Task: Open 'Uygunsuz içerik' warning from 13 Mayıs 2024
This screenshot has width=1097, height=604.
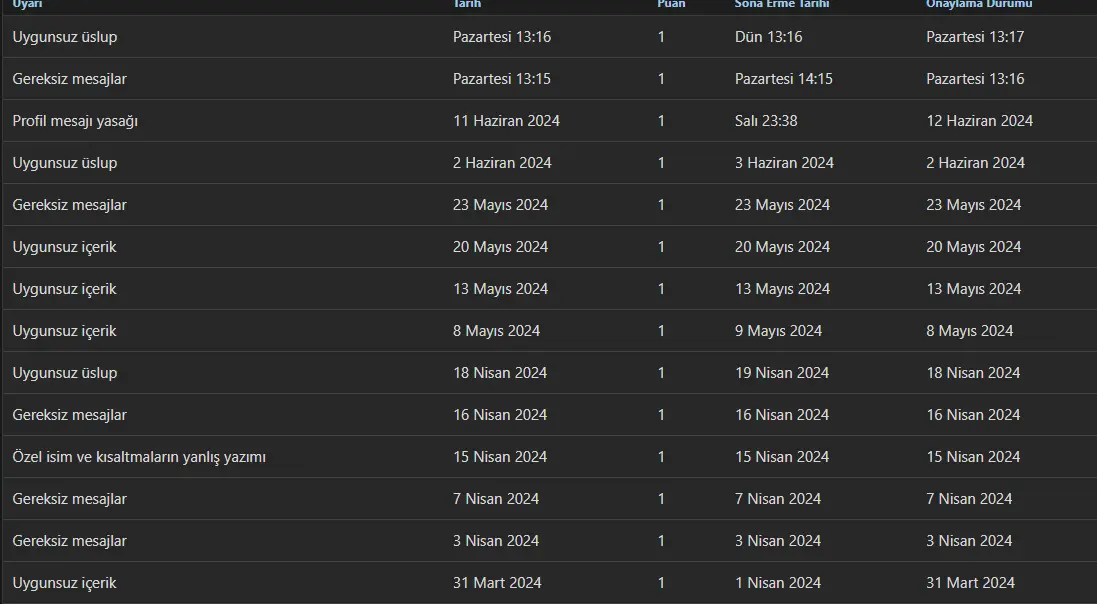Action: (x=64, y=289)
